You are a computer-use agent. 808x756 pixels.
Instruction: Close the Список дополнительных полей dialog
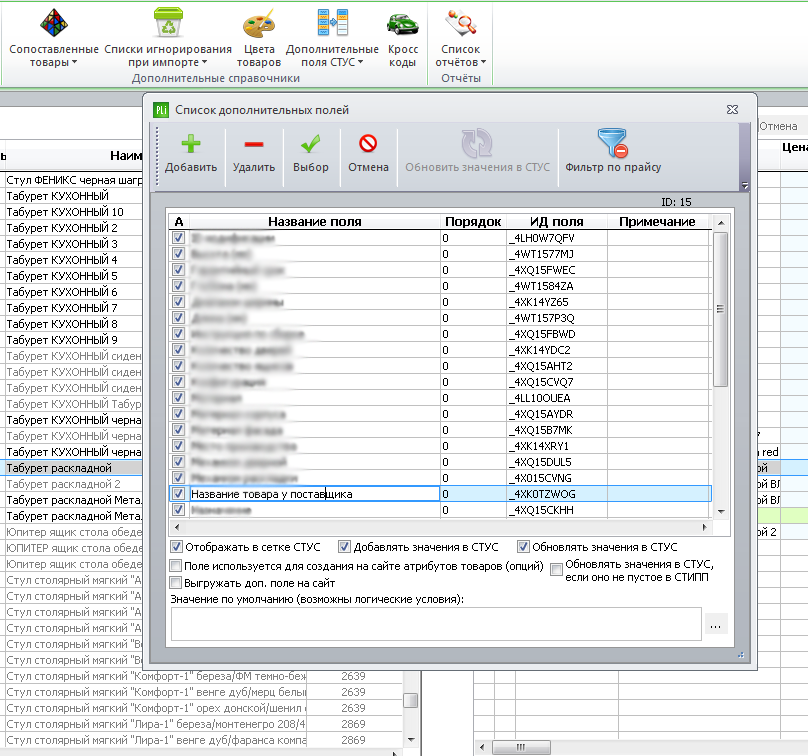[x=732, y=109]
